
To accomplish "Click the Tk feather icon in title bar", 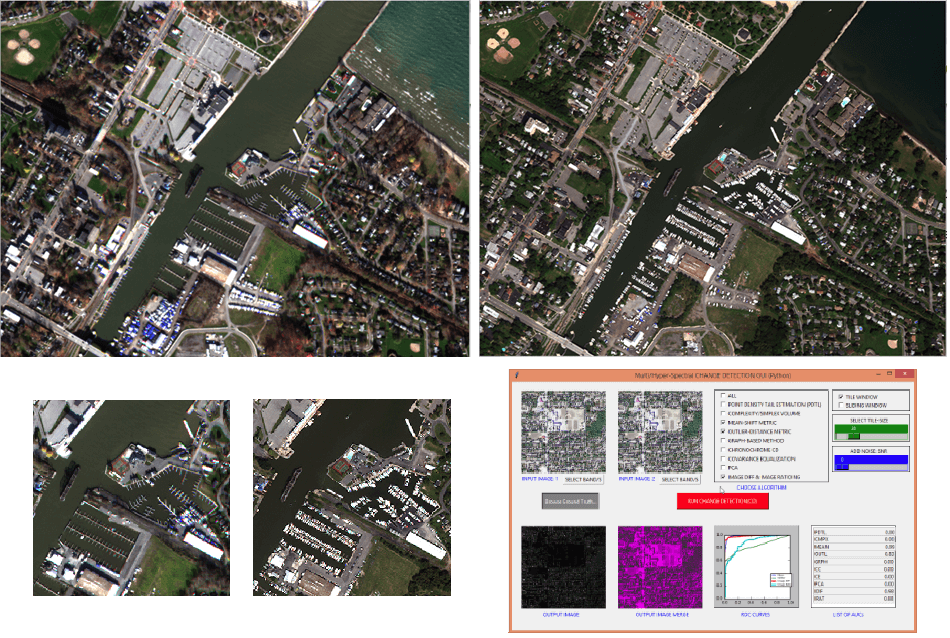I will point(516,375).
